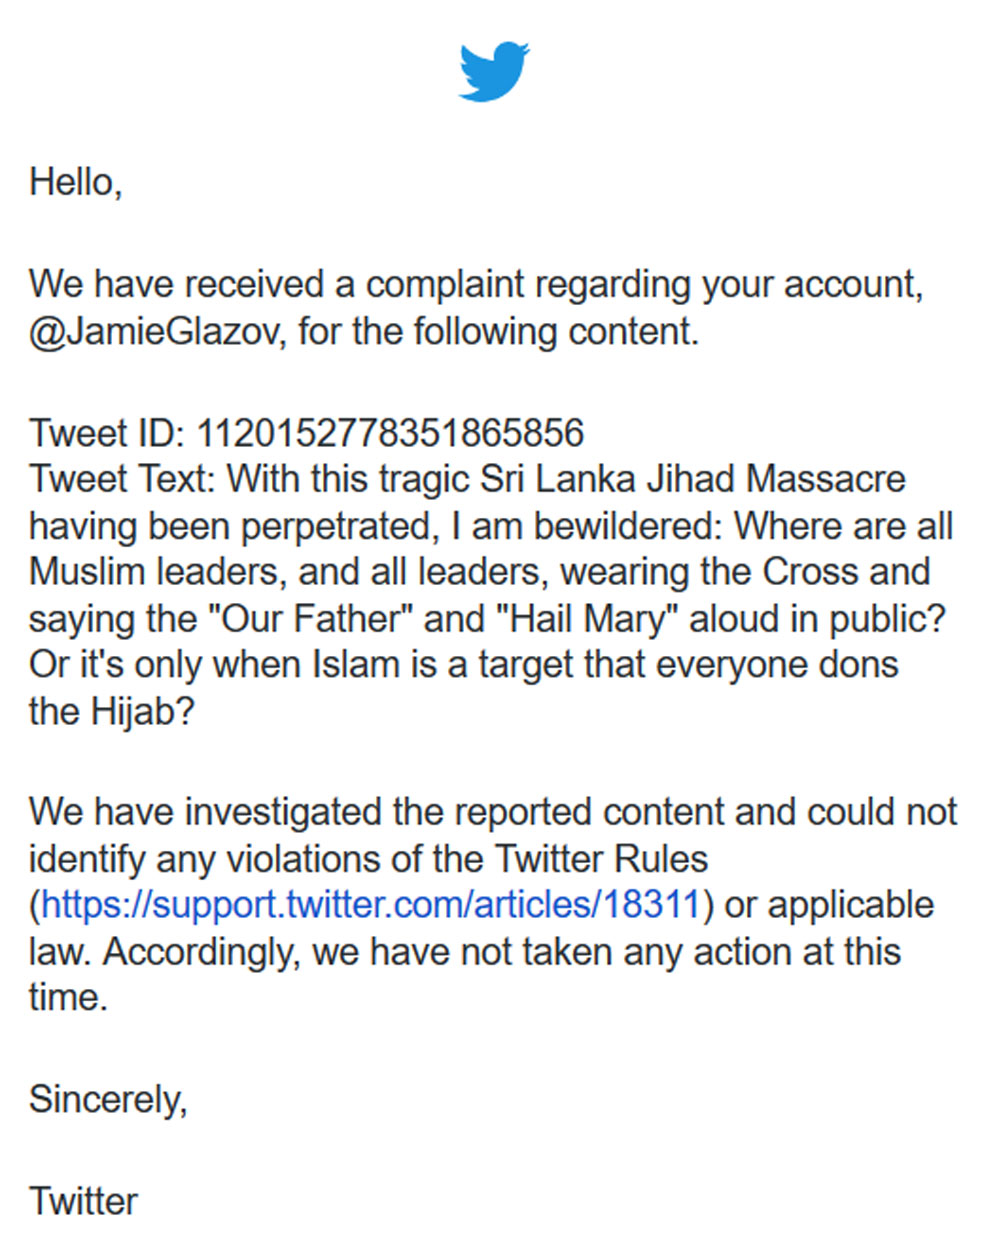Click the 'Twitter' signature at the bottom

pos(83,1201)
